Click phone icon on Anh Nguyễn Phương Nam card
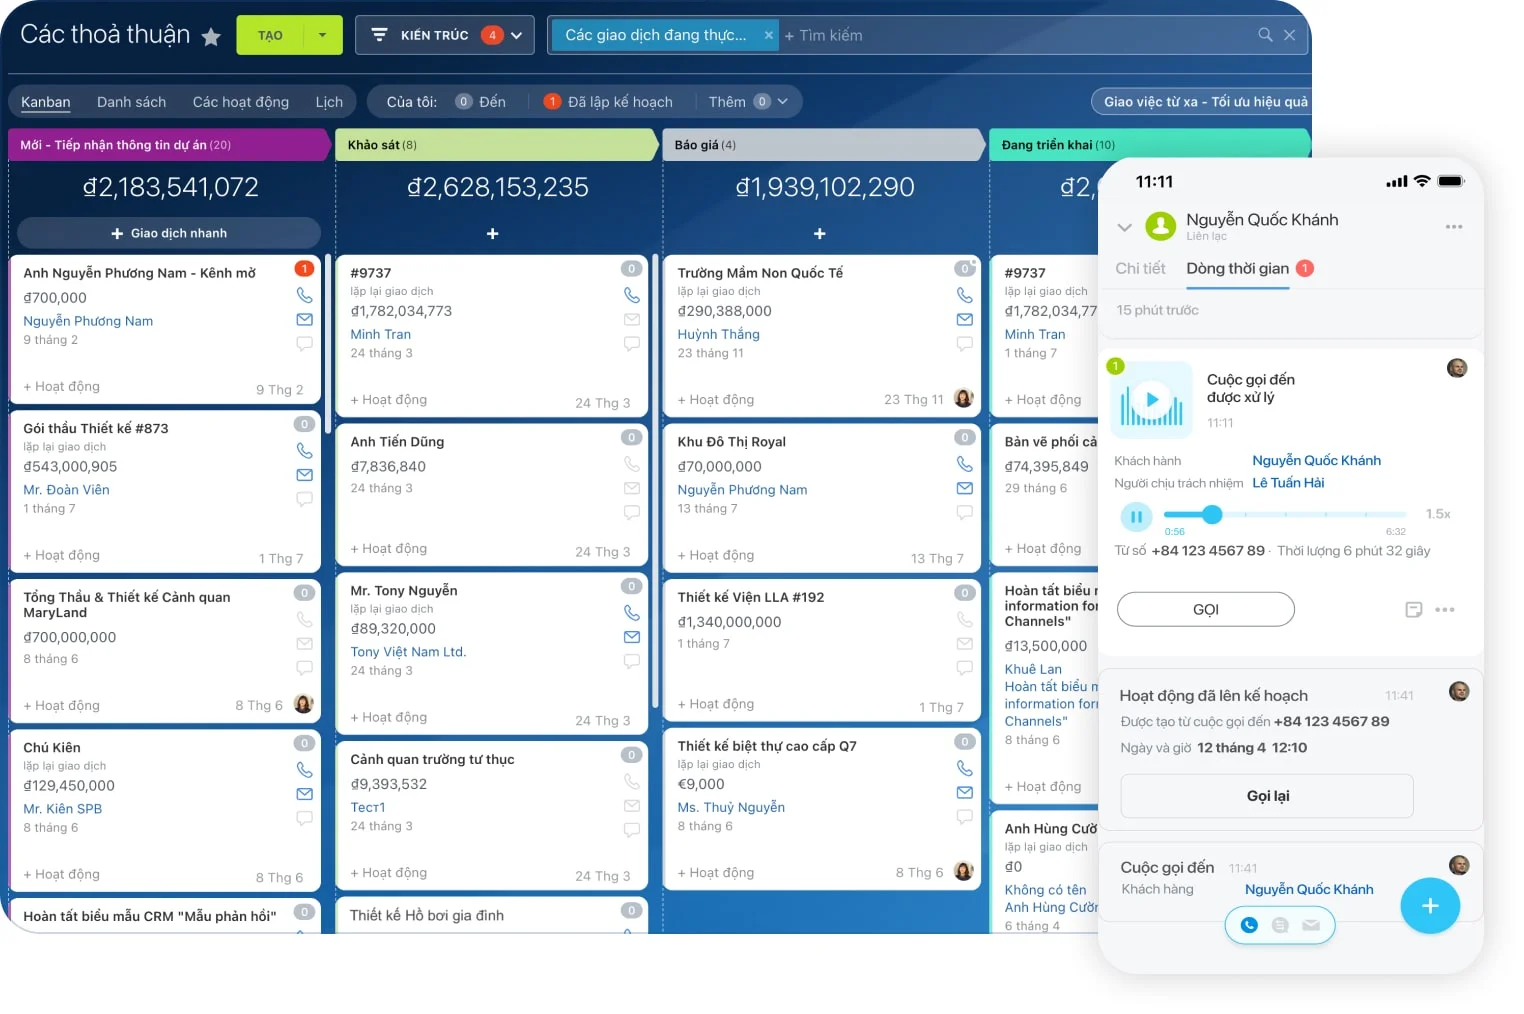The height and width of the screenshot is (1014, 1524). (304, 296)
